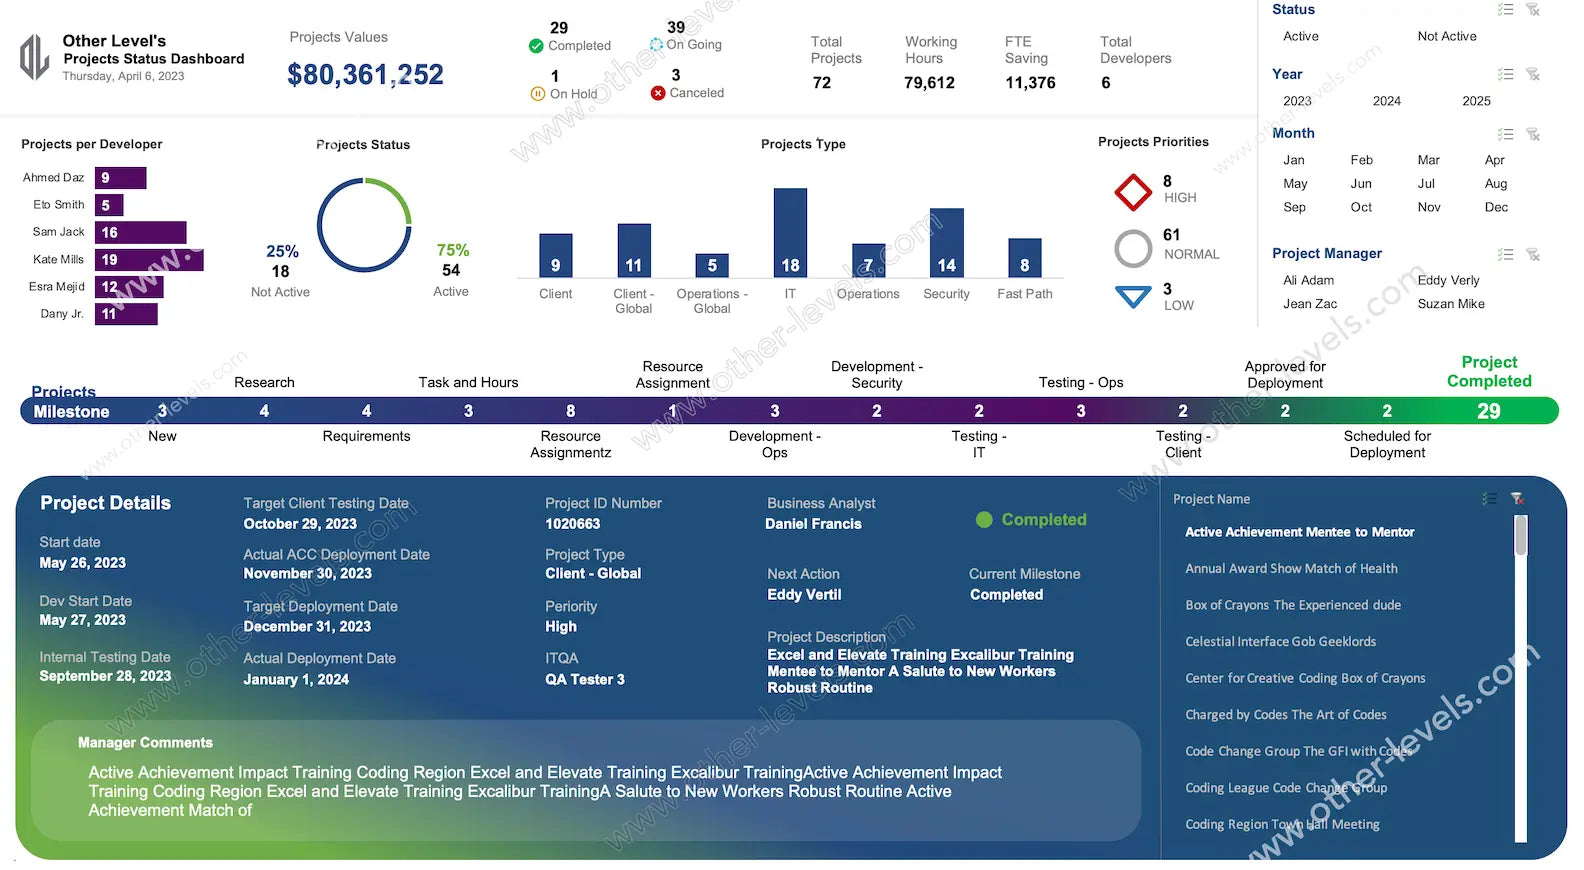
Task: Click the green Completed checkmark icon
Action: pyautogui.click(x=536, y=46)
